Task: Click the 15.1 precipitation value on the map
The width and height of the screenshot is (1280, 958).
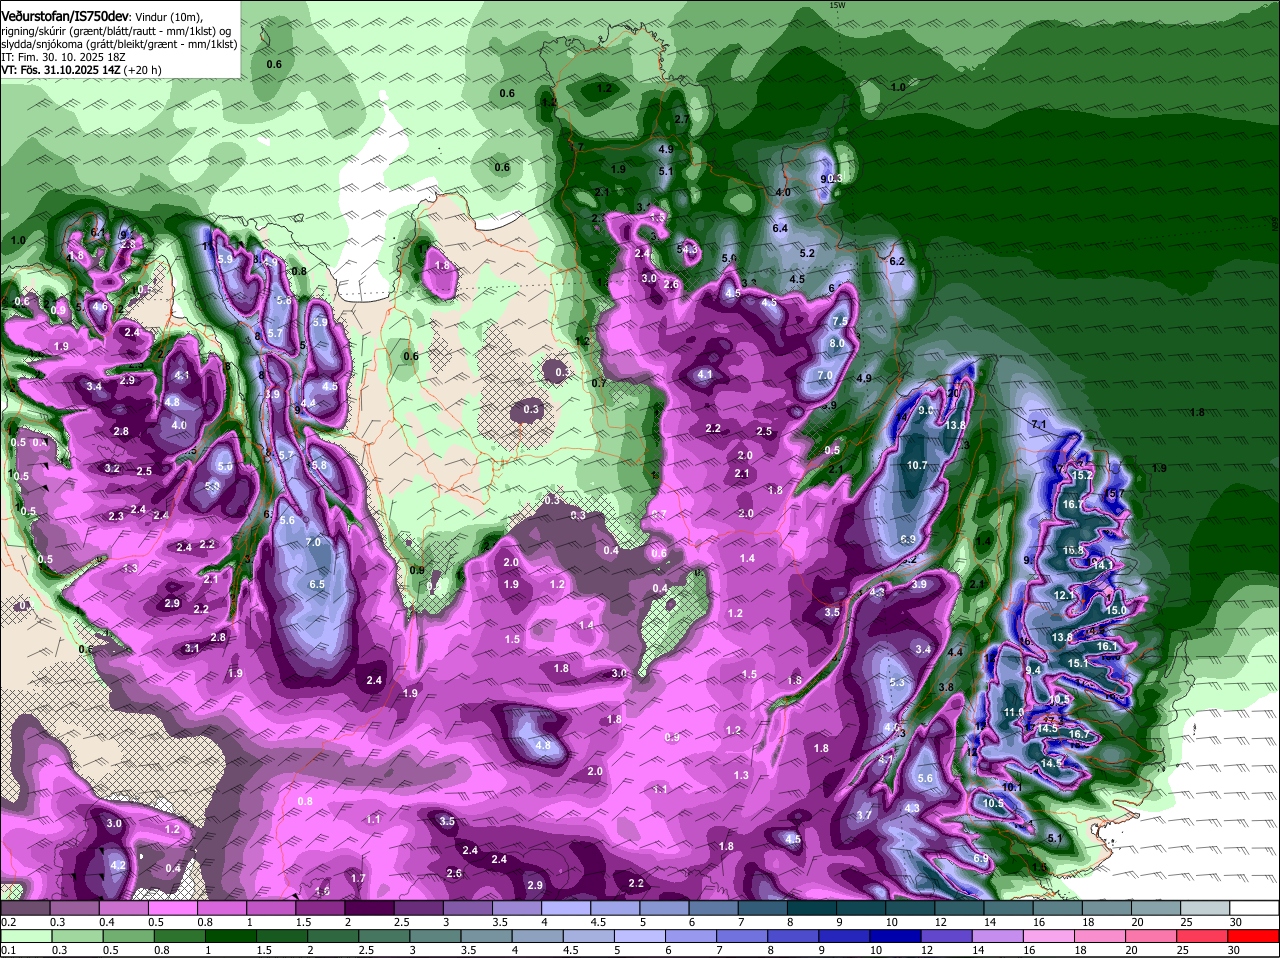Action: (x=1078, y=663)
